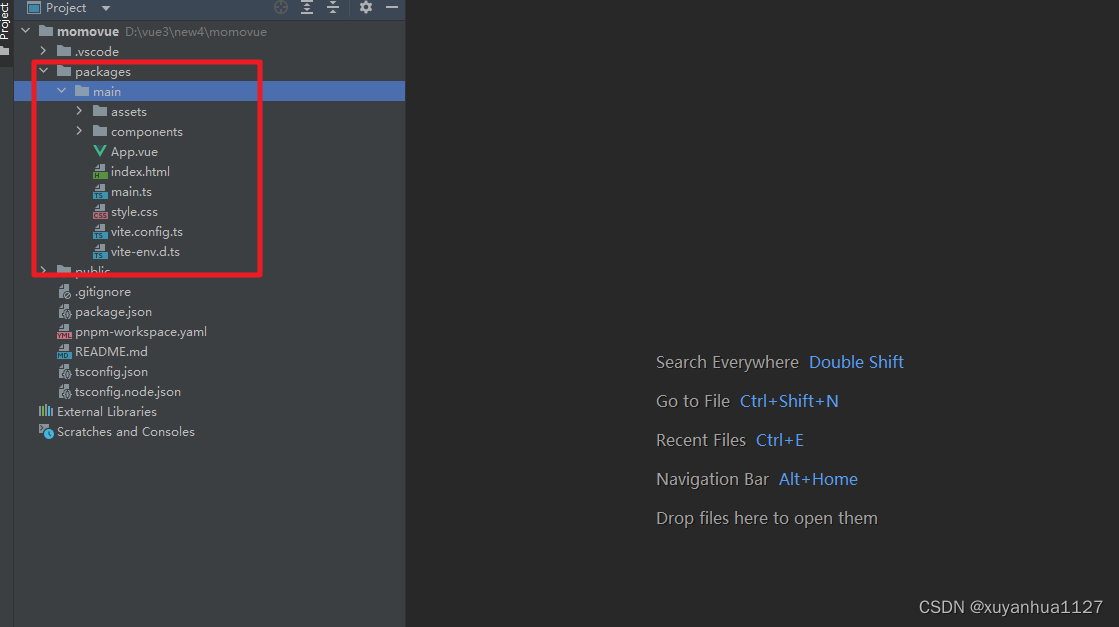Image resolution: width=1119 pixels, height=627 pixels.
Task: Expand the components folder
Action: (80, 131)
